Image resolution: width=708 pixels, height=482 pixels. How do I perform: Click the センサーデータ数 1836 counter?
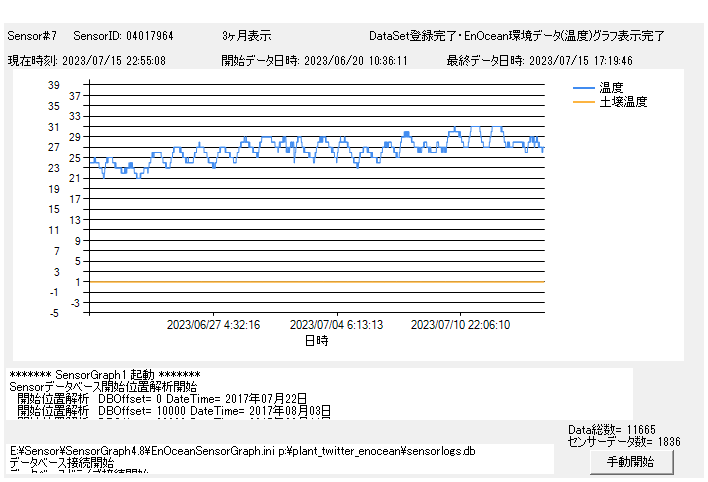610,441
